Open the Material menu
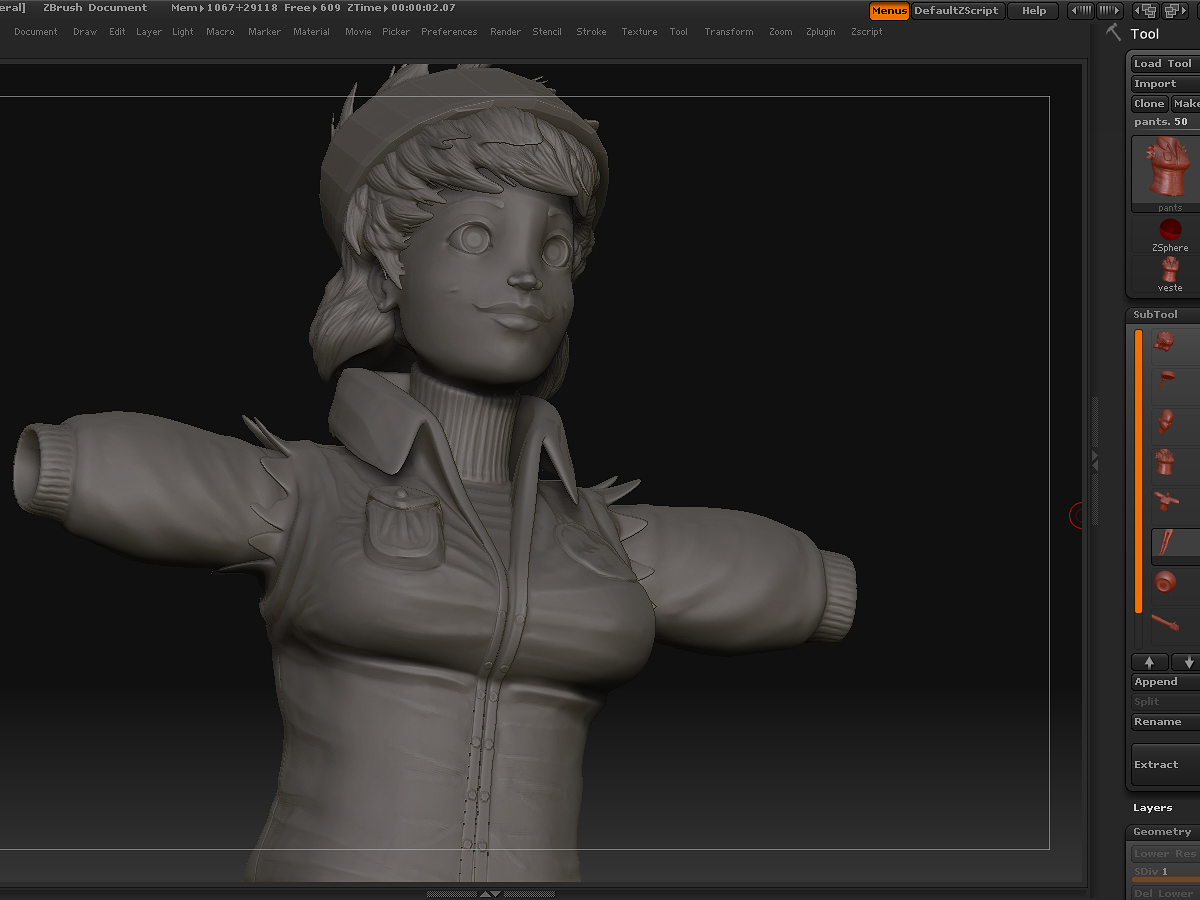This screenshot has height=900, width=1200. (x=311, y=32)
